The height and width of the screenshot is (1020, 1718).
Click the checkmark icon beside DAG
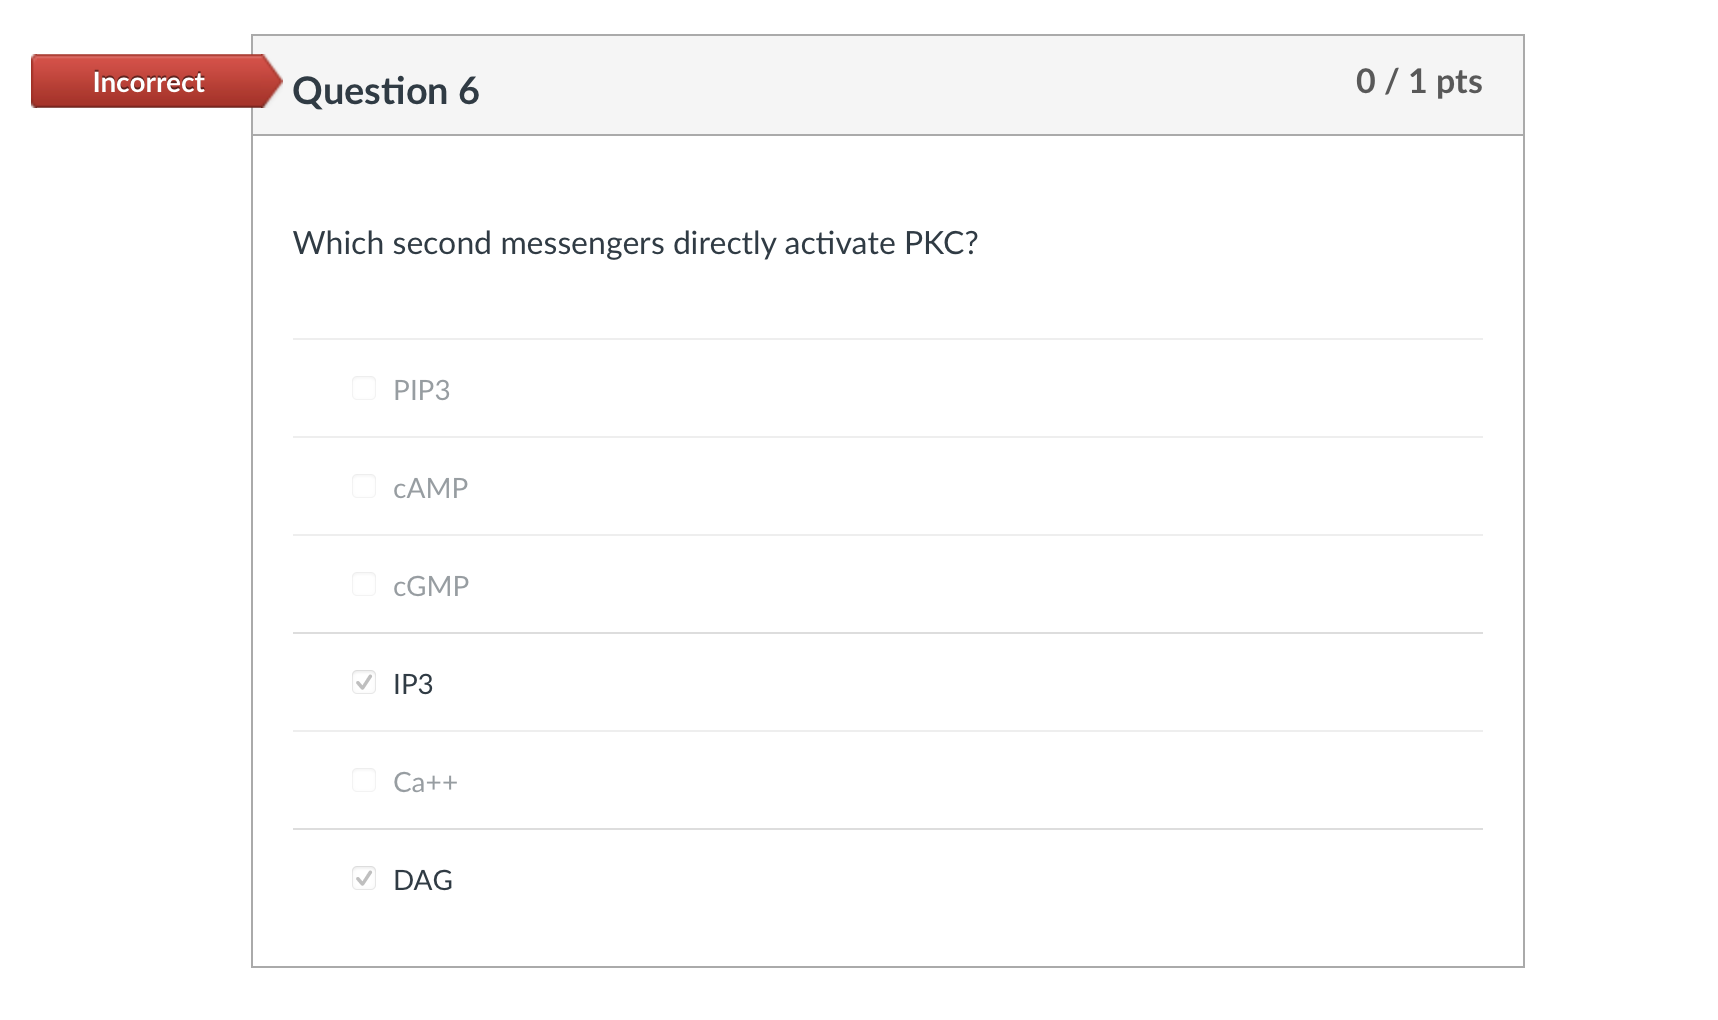[x=362, y=878]
